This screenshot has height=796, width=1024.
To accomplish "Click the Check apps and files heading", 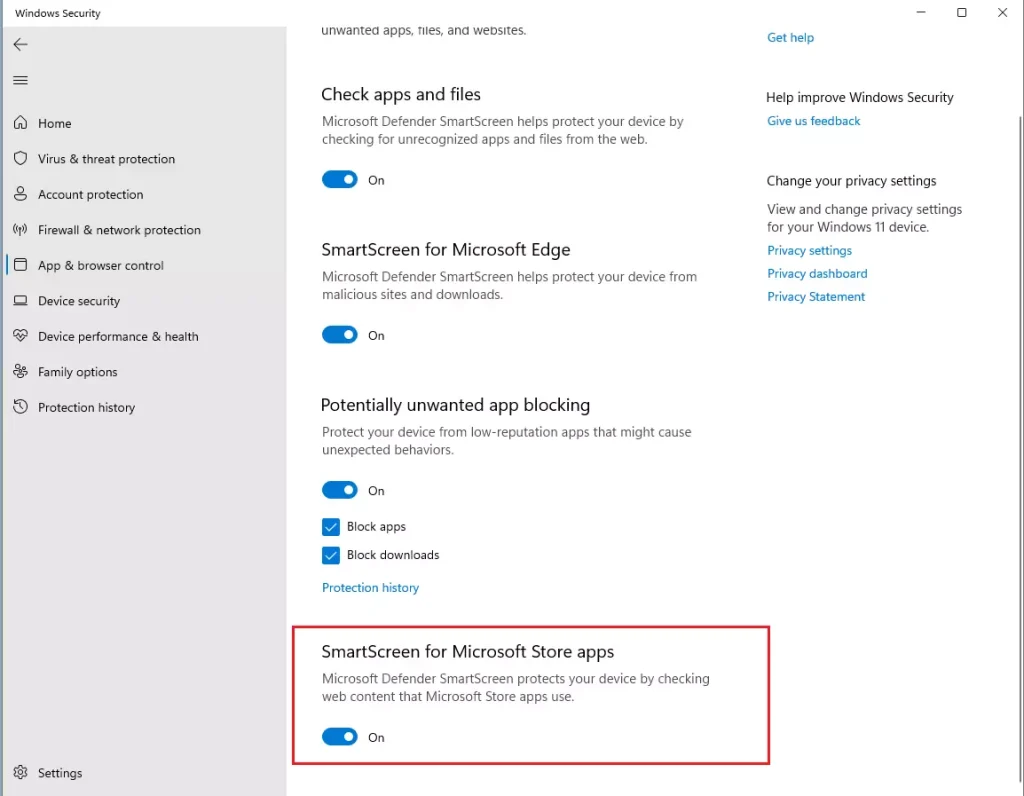I will (400, 95).
